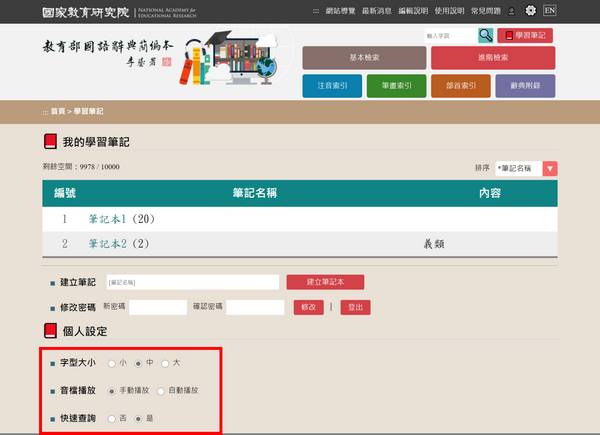
Task: Click 剩餘空間 9978 / 10000 text
Action: coord(81,167)
